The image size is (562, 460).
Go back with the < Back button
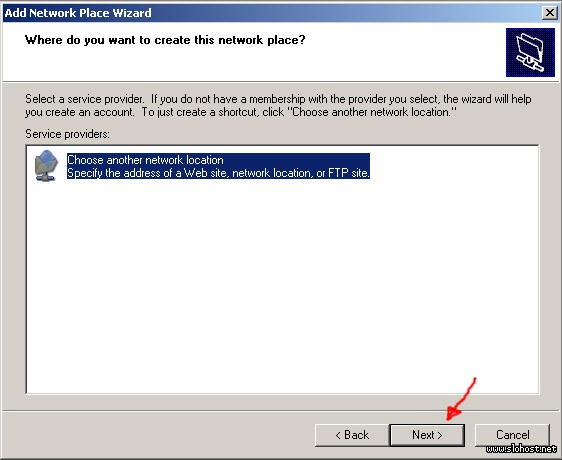point(352,435)
